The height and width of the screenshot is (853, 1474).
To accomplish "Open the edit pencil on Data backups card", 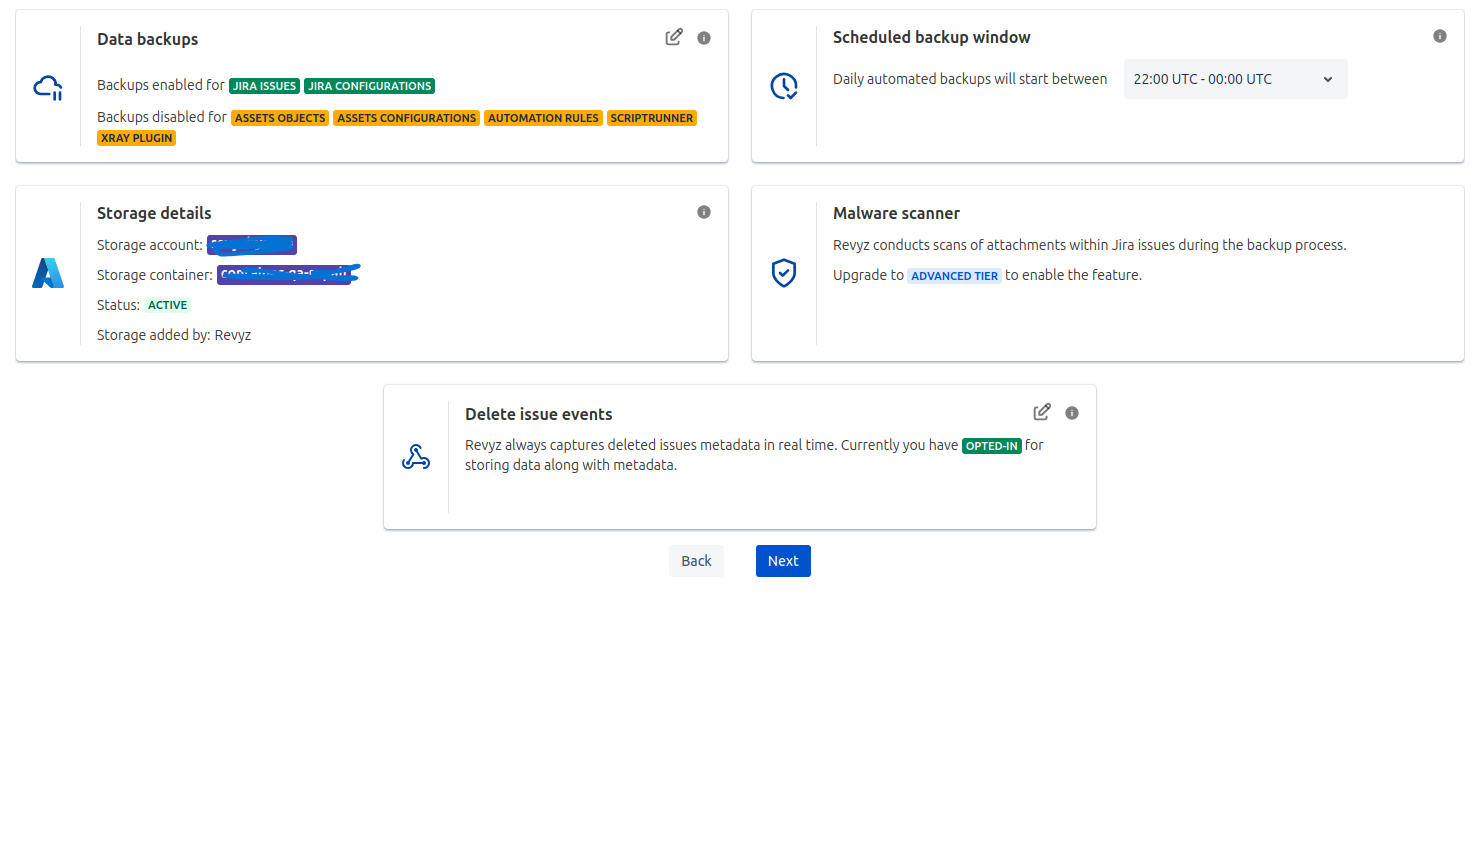I will 674,36.
